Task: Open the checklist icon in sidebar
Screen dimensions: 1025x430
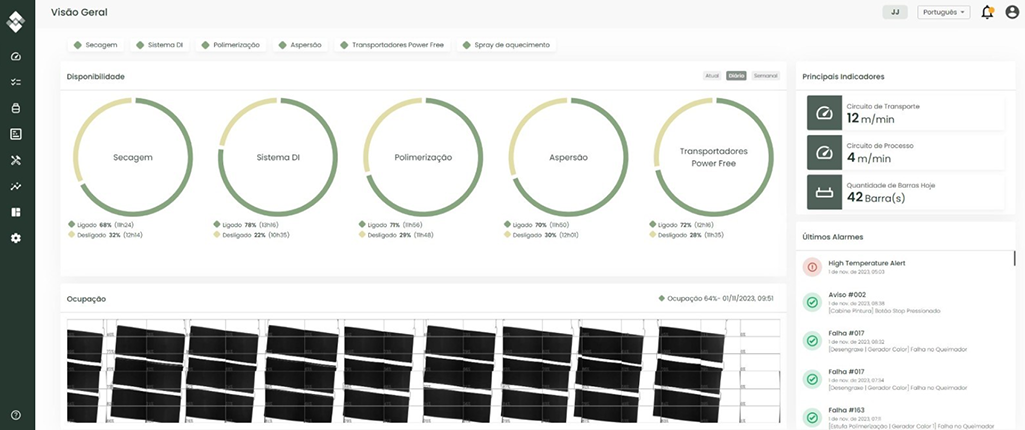Action: [x=16, y=82]
